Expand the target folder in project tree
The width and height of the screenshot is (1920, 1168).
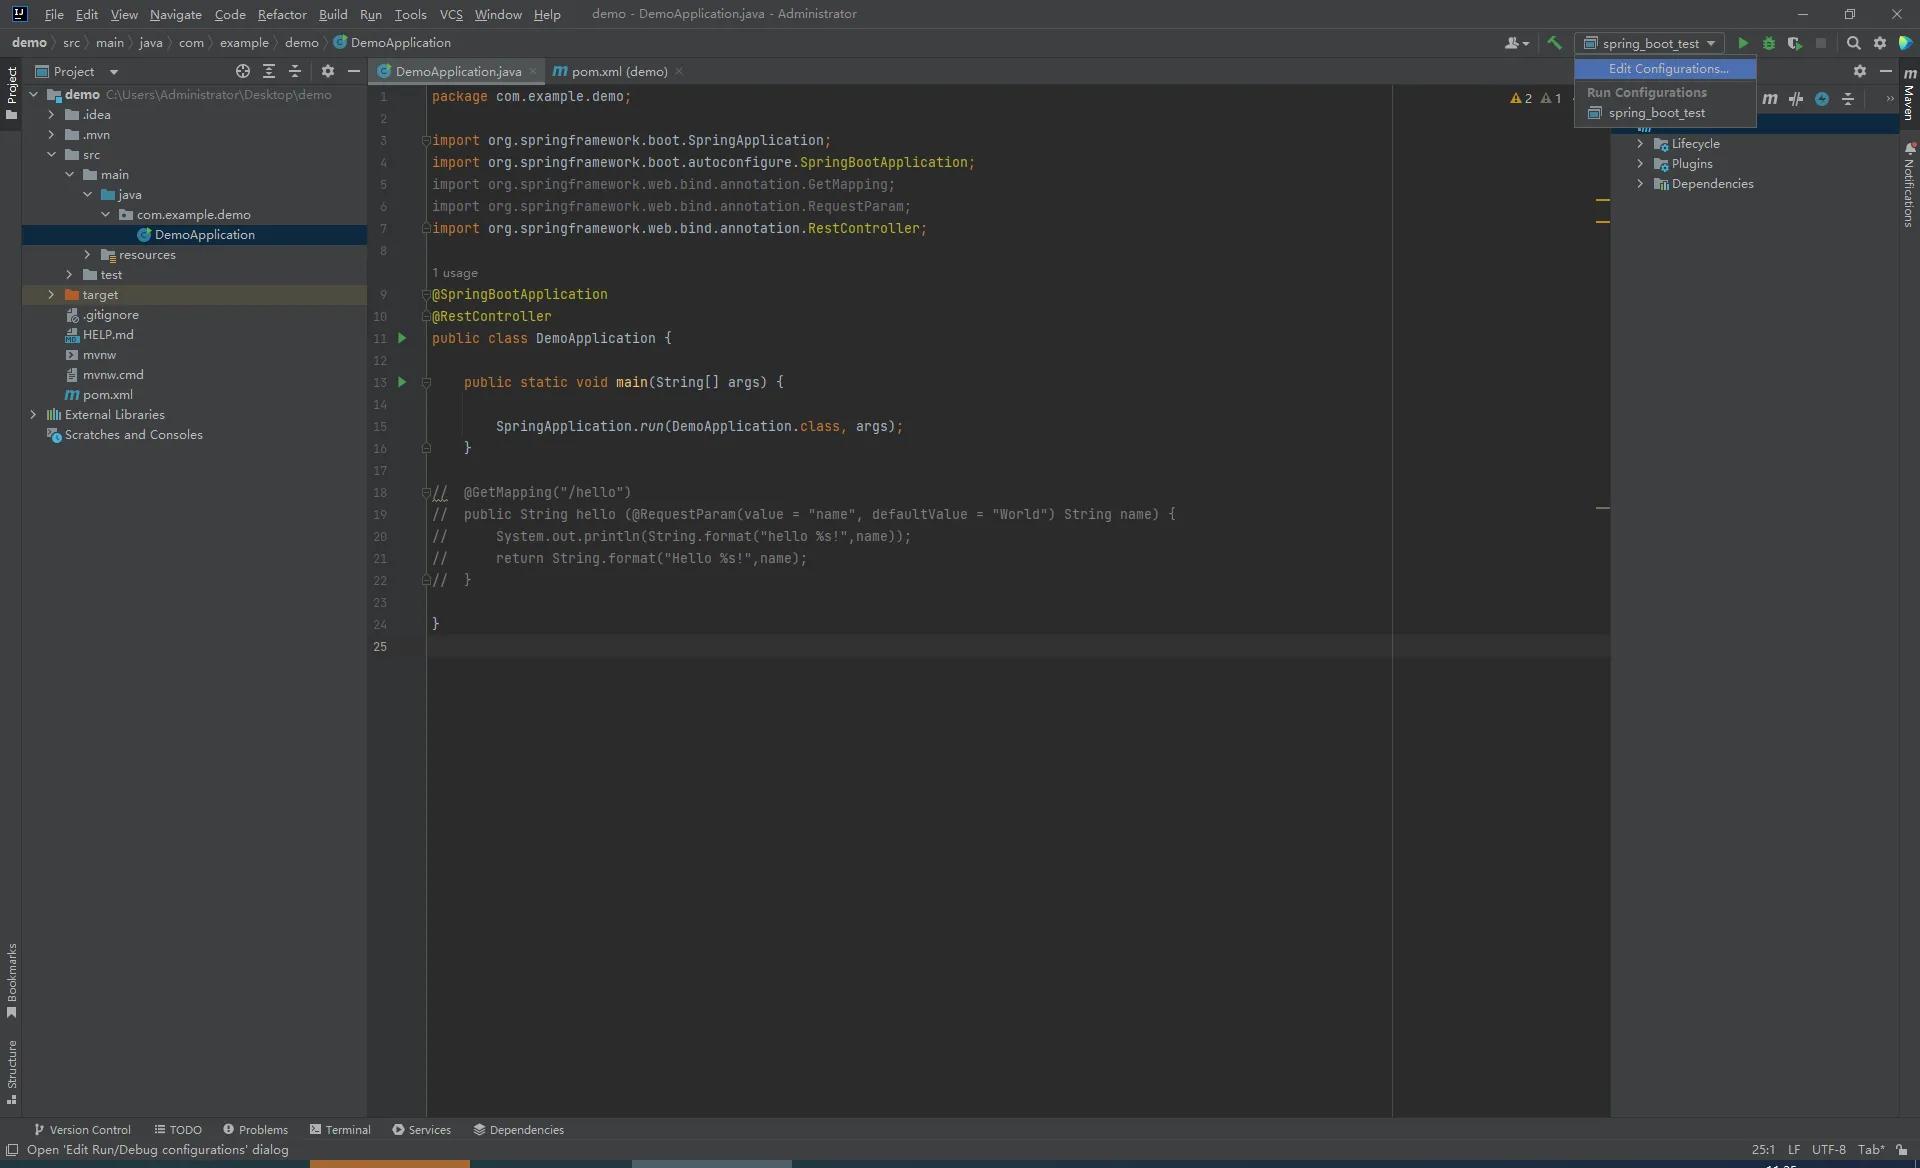tap(51, 295)
